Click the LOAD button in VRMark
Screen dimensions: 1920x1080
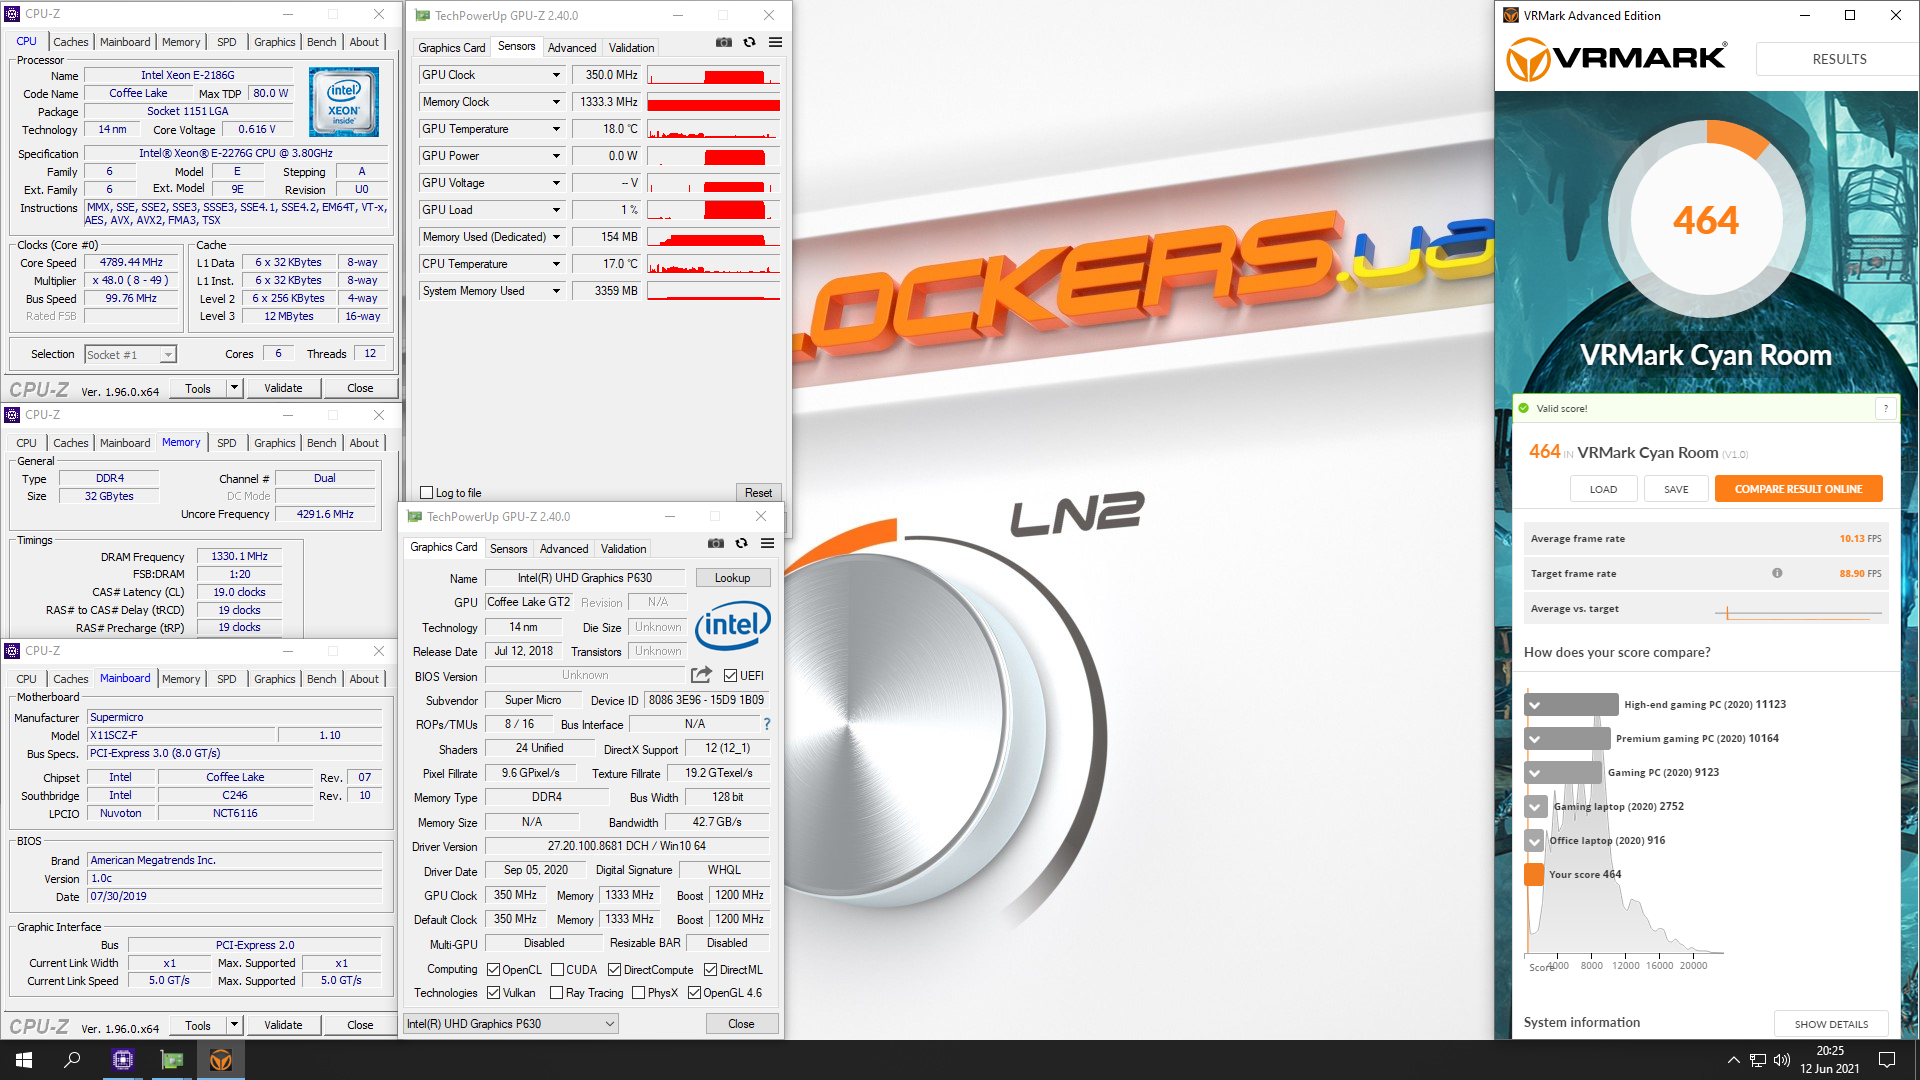coord(1603,489)
